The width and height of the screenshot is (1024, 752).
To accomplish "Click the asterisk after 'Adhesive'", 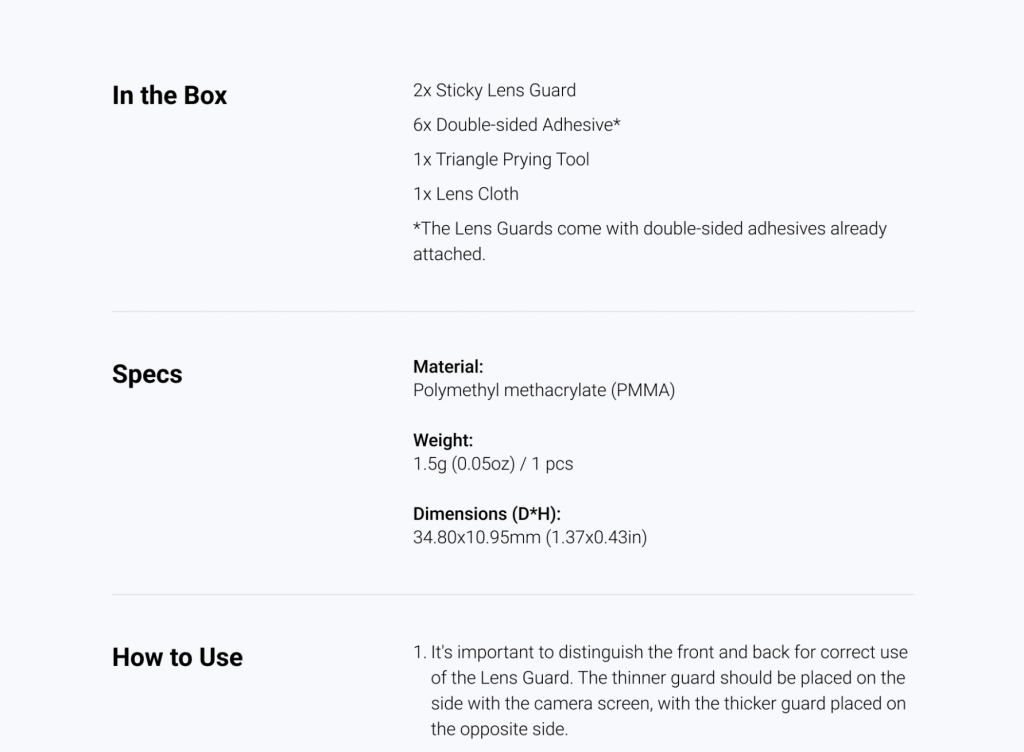I will click(x=616, y=122).
